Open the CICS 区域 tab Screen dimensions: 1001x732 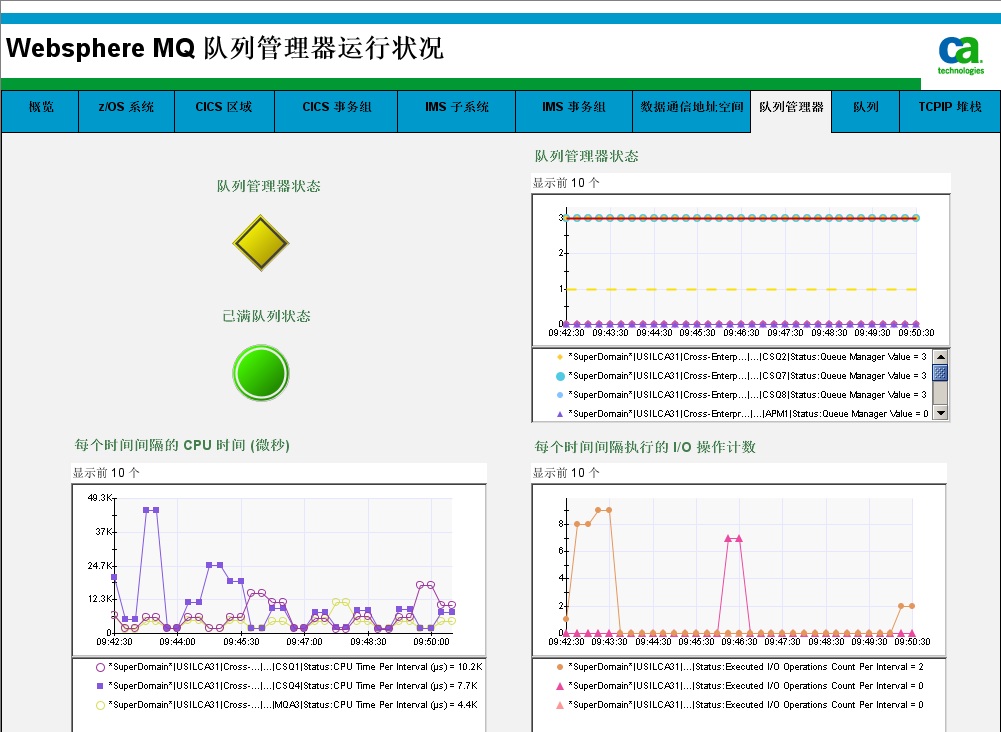tap(223, 107)
